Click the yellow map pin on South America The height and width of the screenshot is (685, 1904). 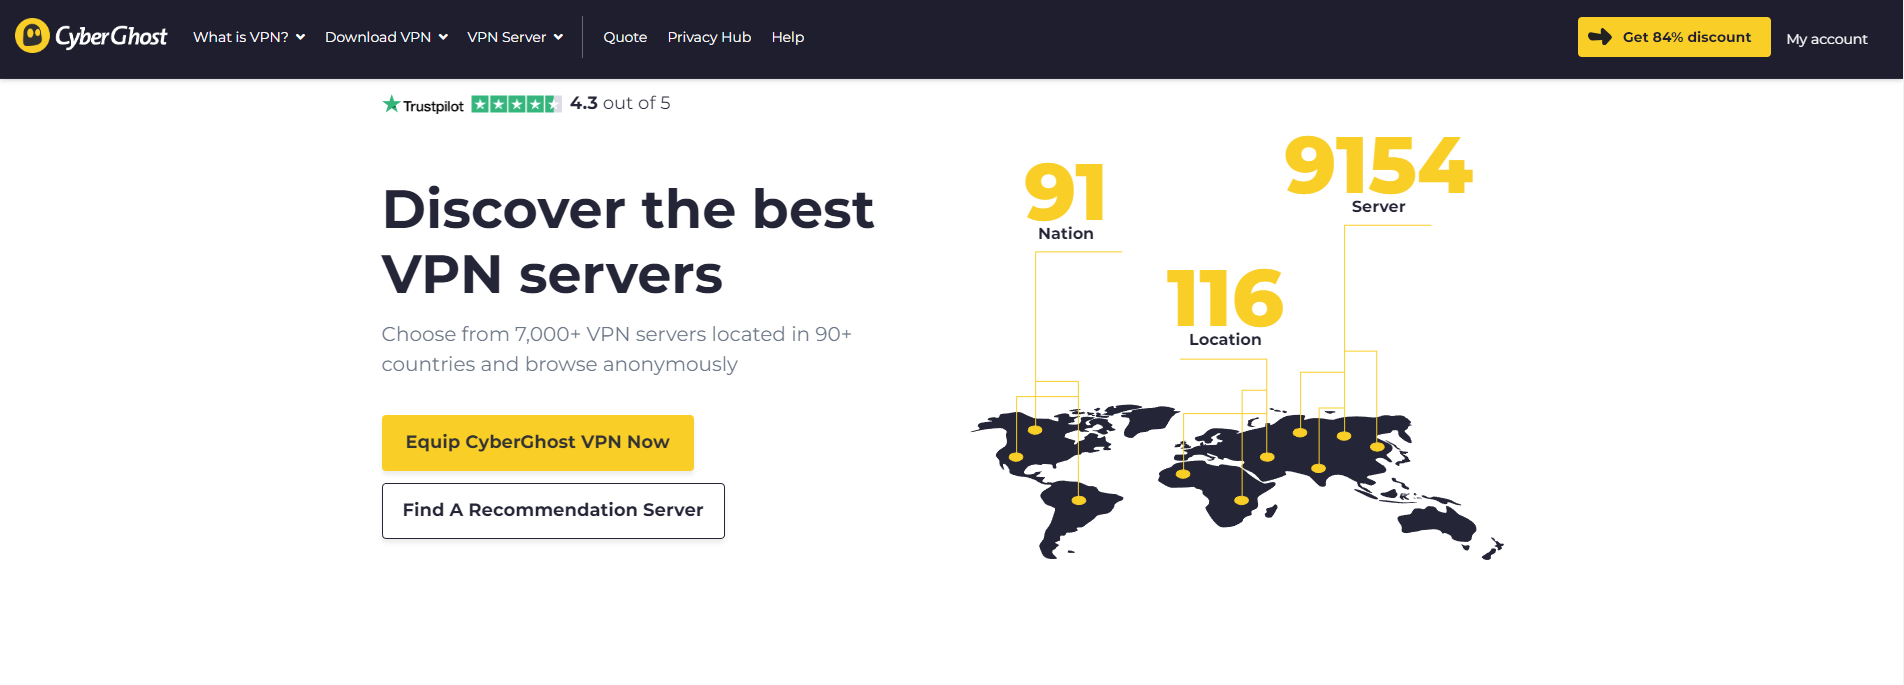click(x=1078, y=500)
